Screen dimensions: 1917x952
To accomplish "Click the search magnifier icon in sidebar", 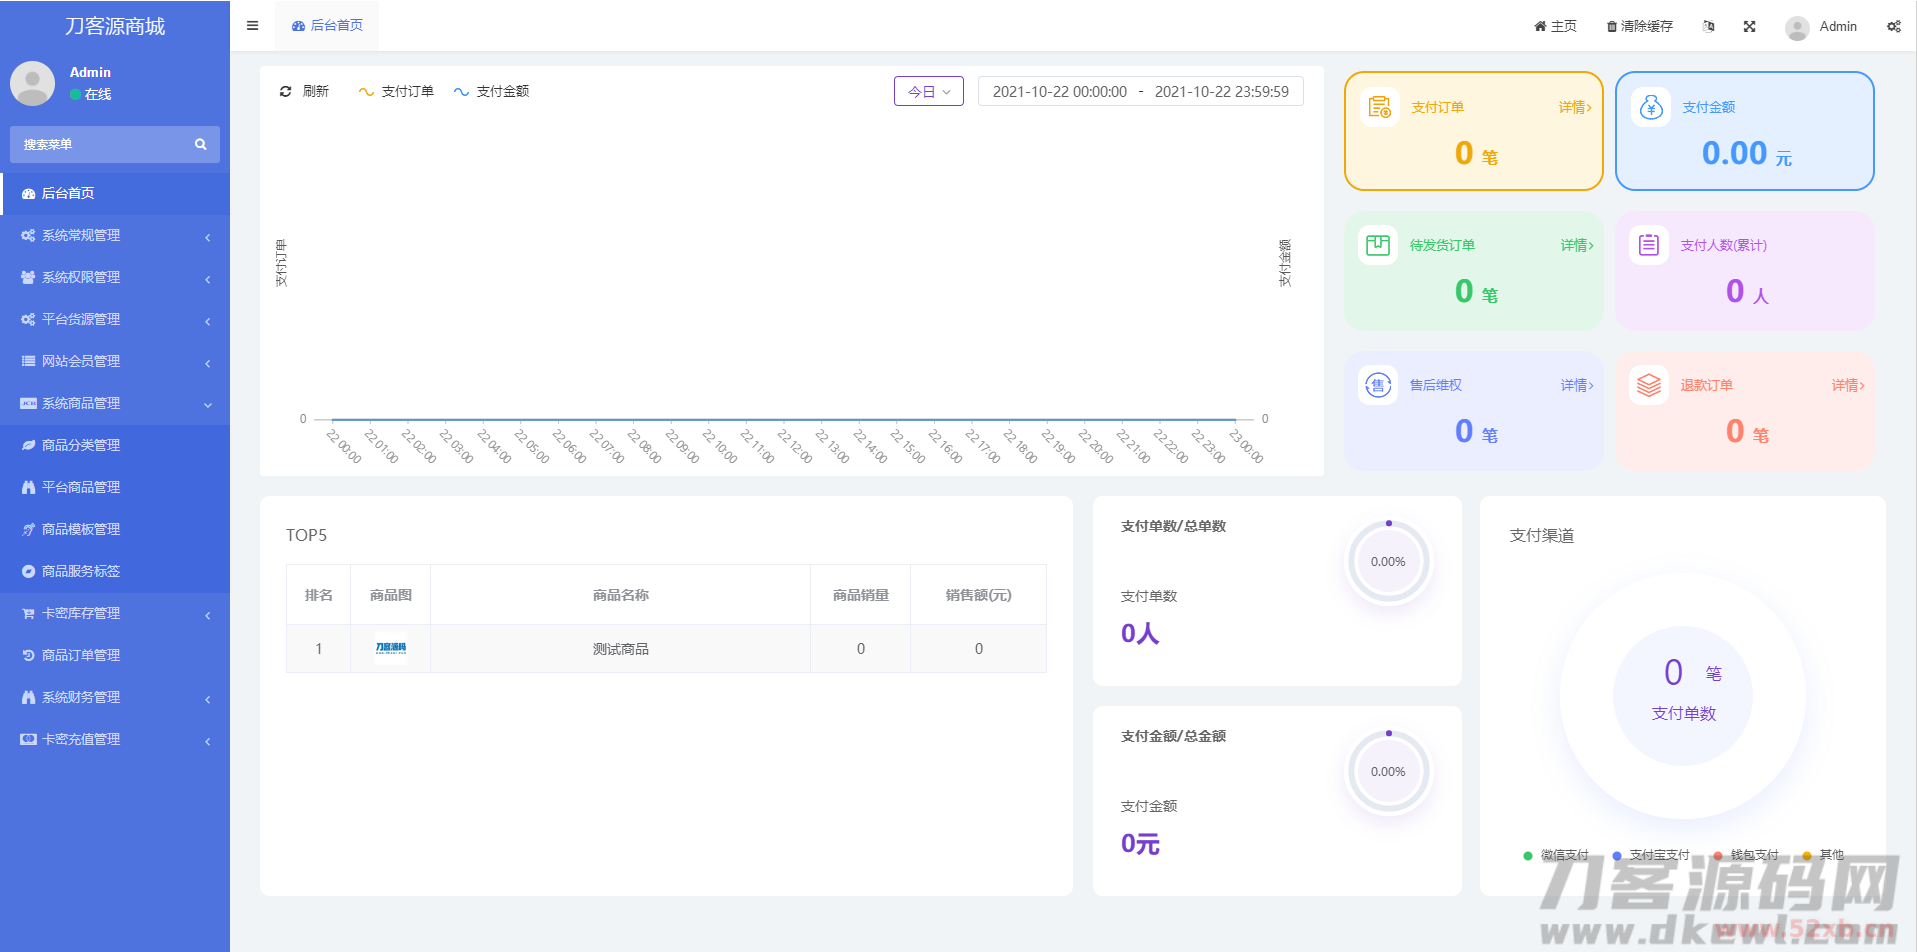I will click(x=200, y=145).
